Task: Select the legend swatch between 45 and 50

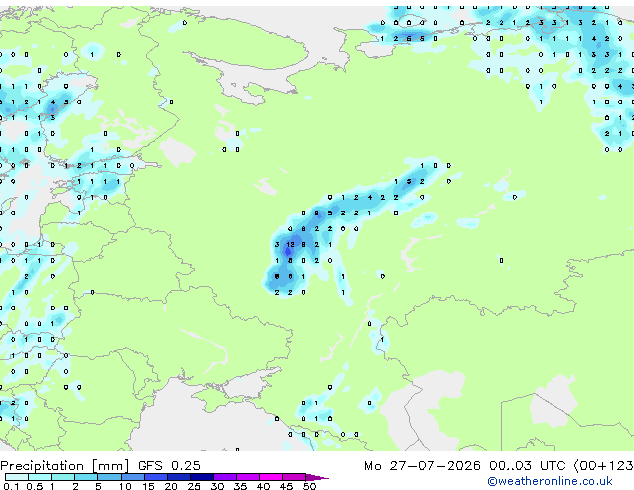Action: pos(294,477)
